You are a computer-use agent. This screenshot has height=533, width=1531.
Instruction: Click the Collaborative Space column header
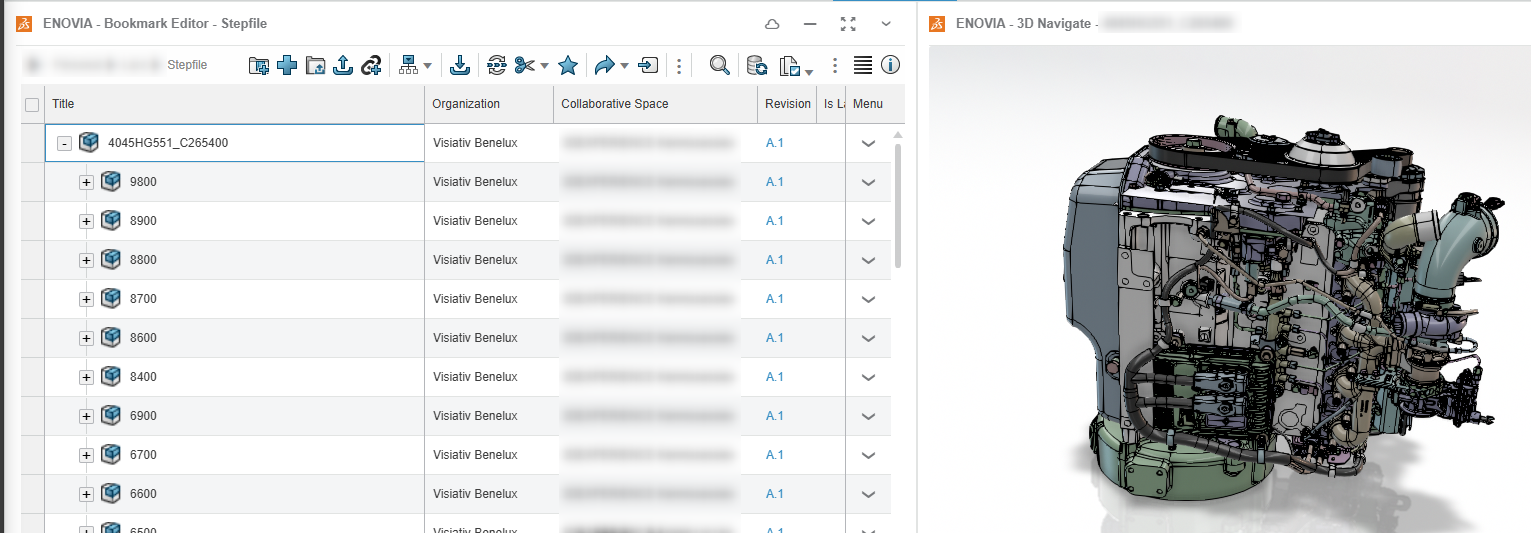point(615,104)
